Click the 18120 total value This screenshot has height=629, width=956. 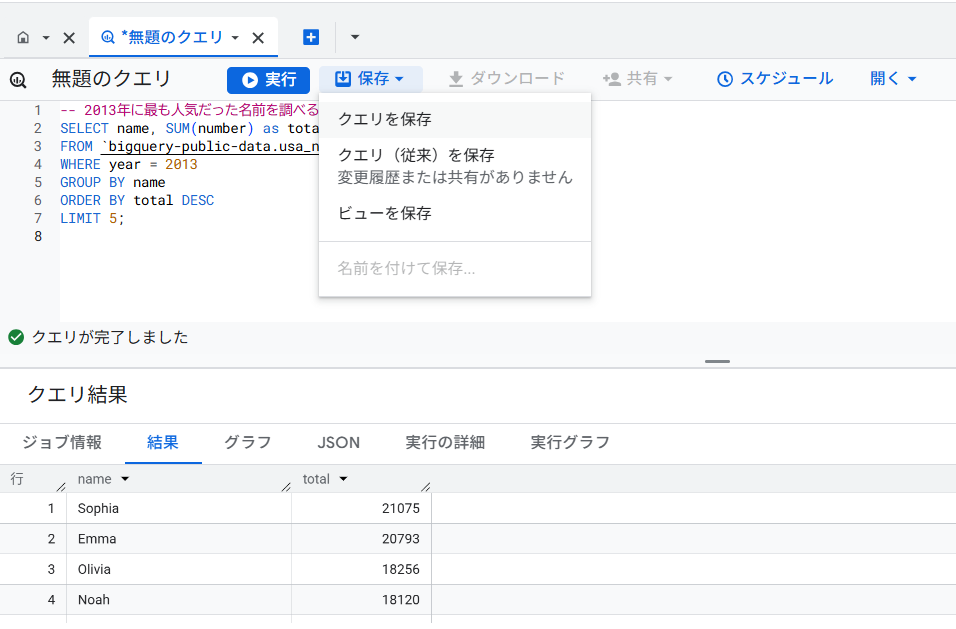click(401, 600)
